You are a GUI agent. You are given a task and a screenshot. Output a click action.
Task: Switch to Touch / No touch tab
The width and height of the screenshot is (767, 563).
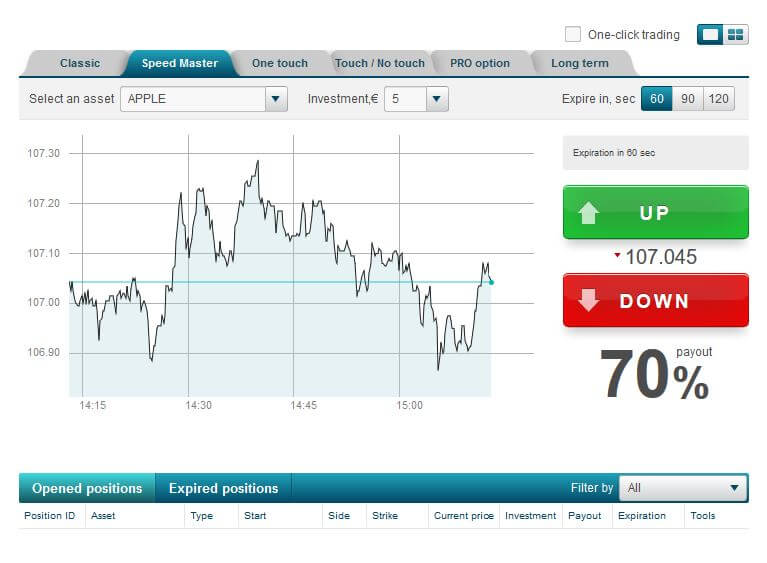pyautogui.click(x=380, y=64)
